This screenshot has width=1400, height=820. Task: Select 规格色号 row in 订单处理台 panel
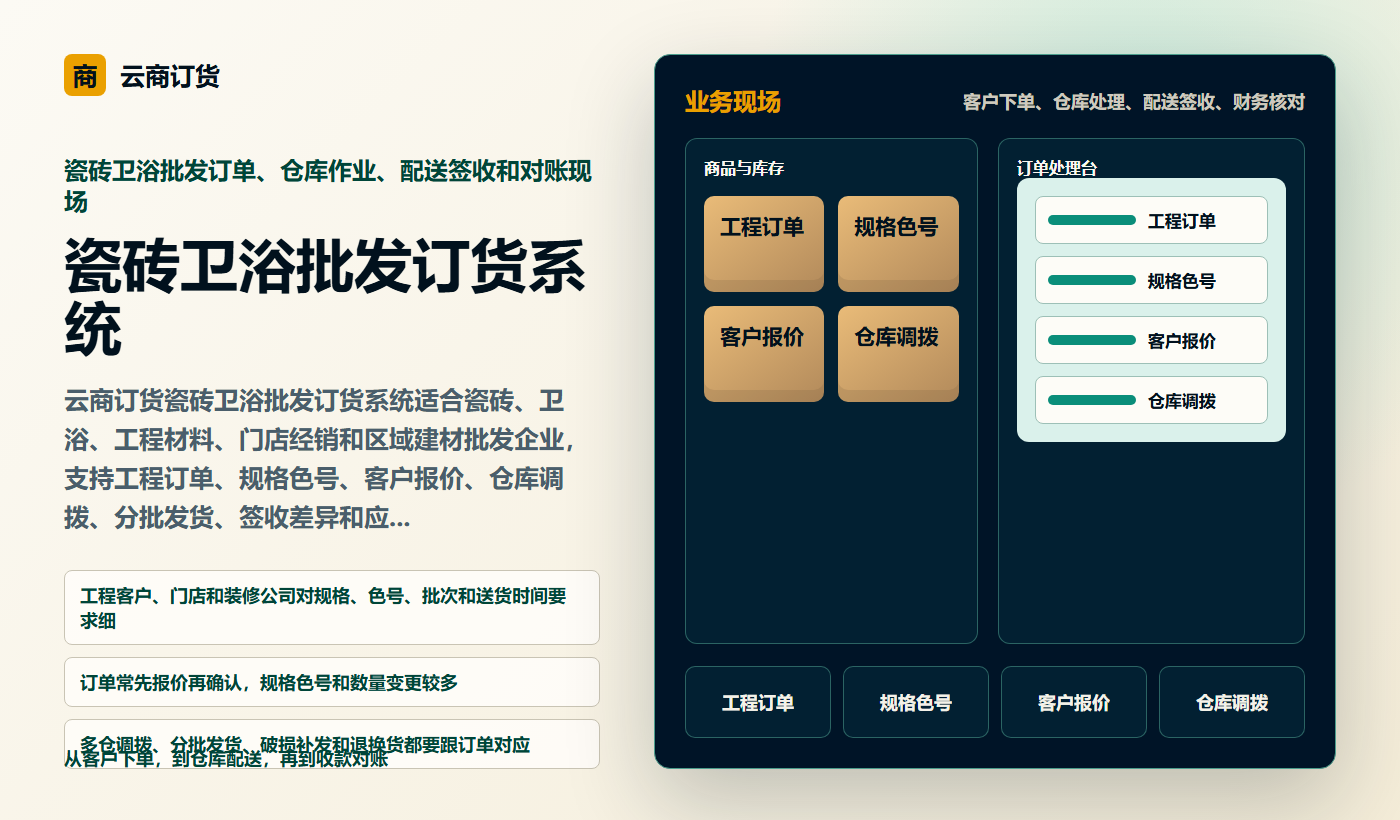[x=1151, y=280]
